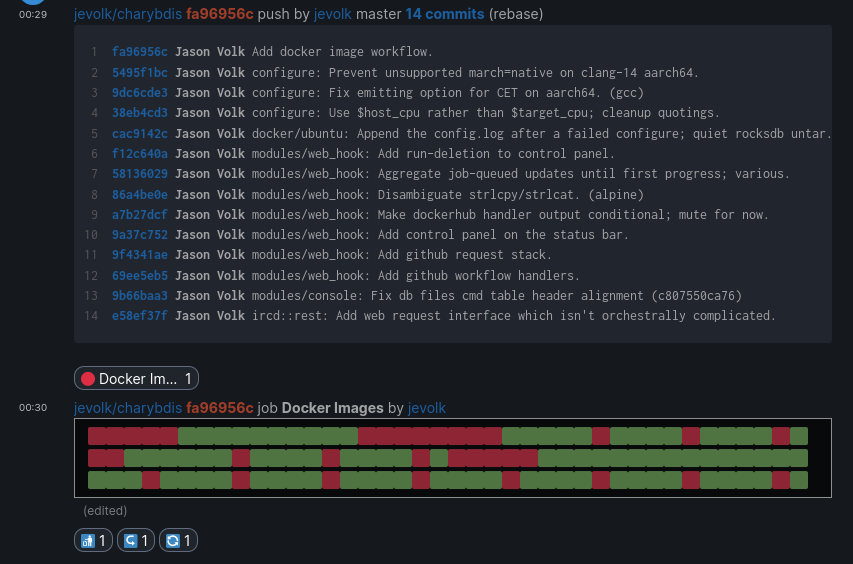
Task: Open commit 9dc6cde3 about CET option
Action: (x=140, y=92)
